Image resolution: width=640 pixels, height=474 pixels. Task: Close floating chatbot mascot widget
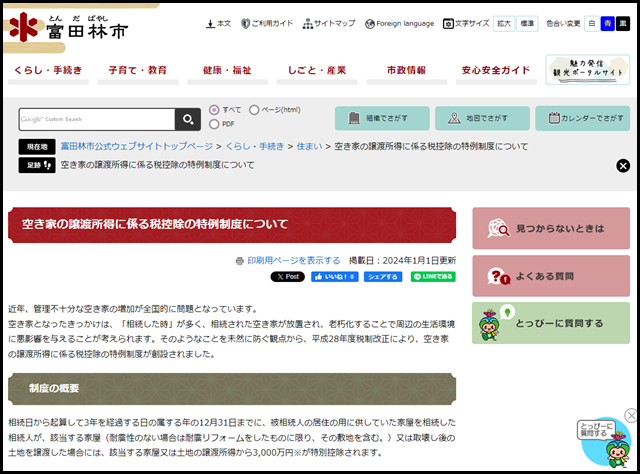click(x=631, y=416)
